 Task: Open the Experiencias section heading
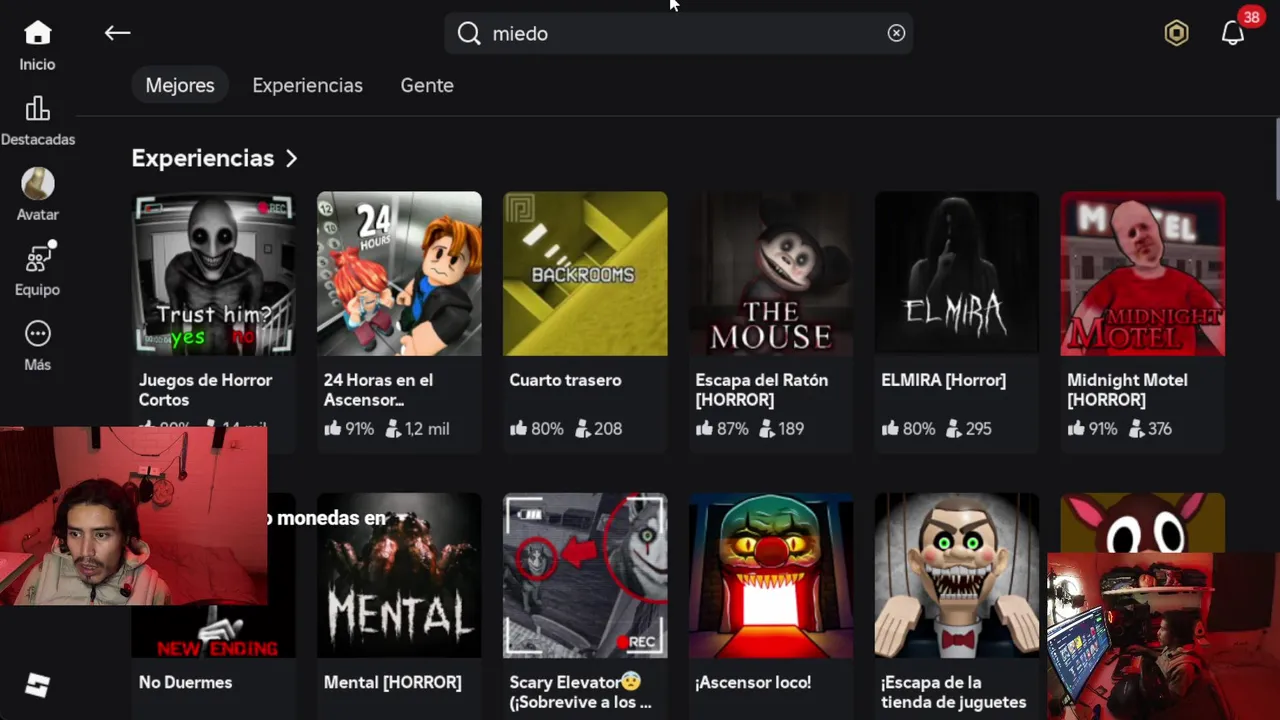click(202, 158)
